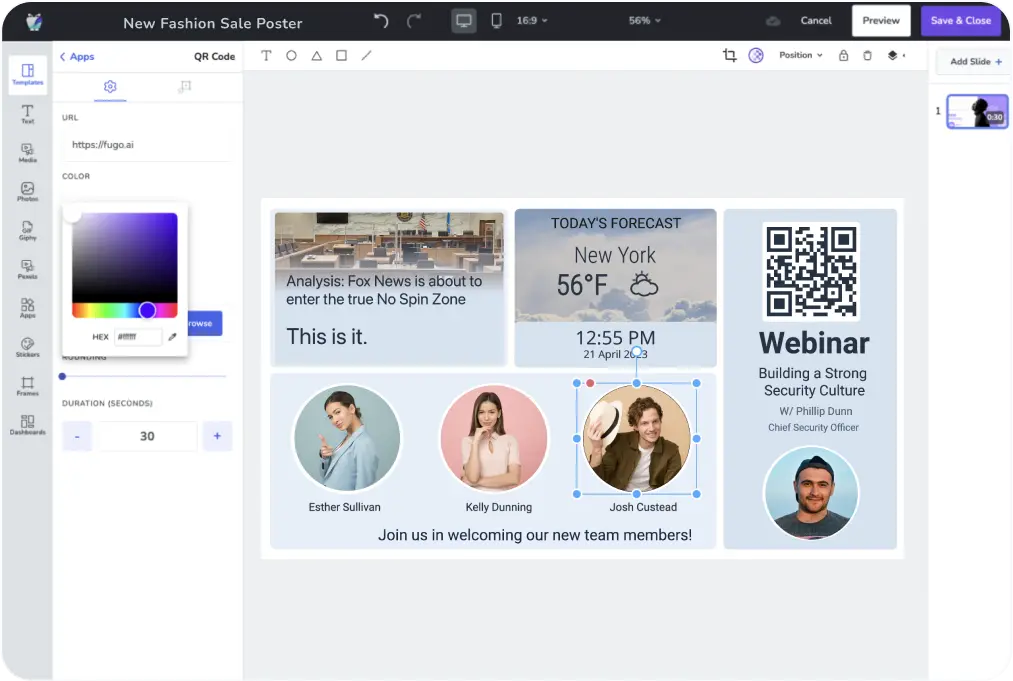The height and width of the screenshot is (681, 1013).
Task: Expand the 56% zoom level dropdown
Action: click(644, 21)
